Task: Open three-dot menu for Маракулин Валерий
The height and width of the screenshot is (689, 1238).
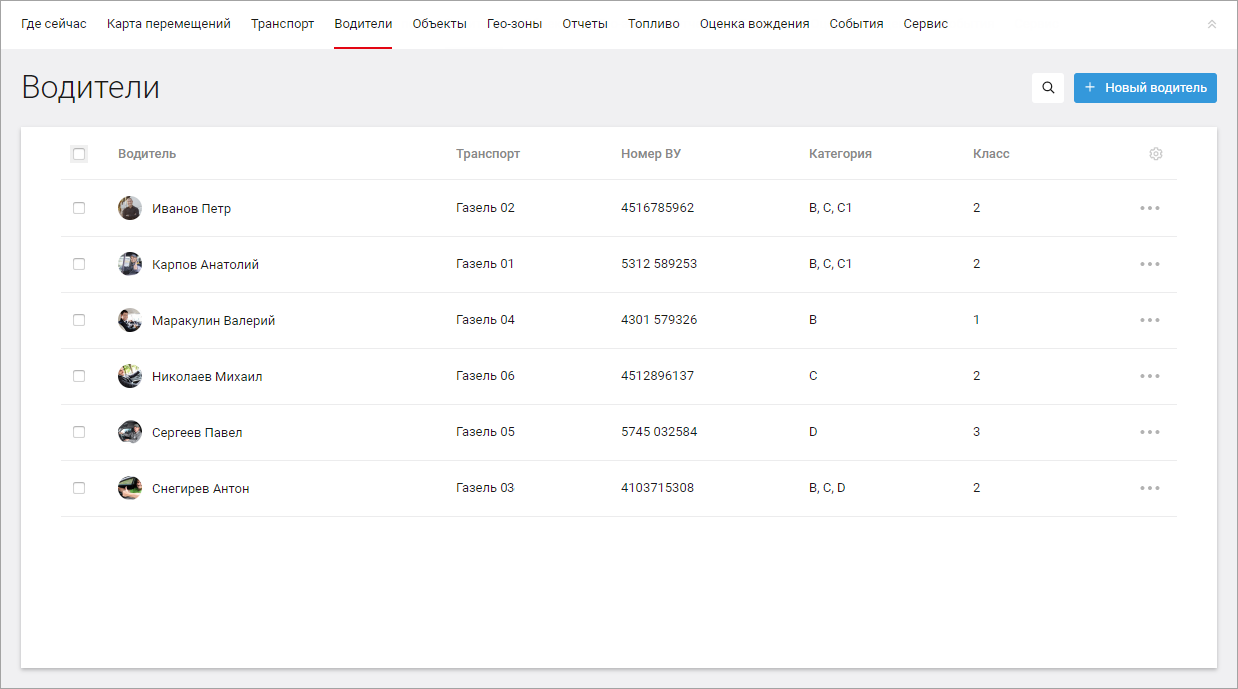Action: pyautogui.click(x=1150, y=320)
